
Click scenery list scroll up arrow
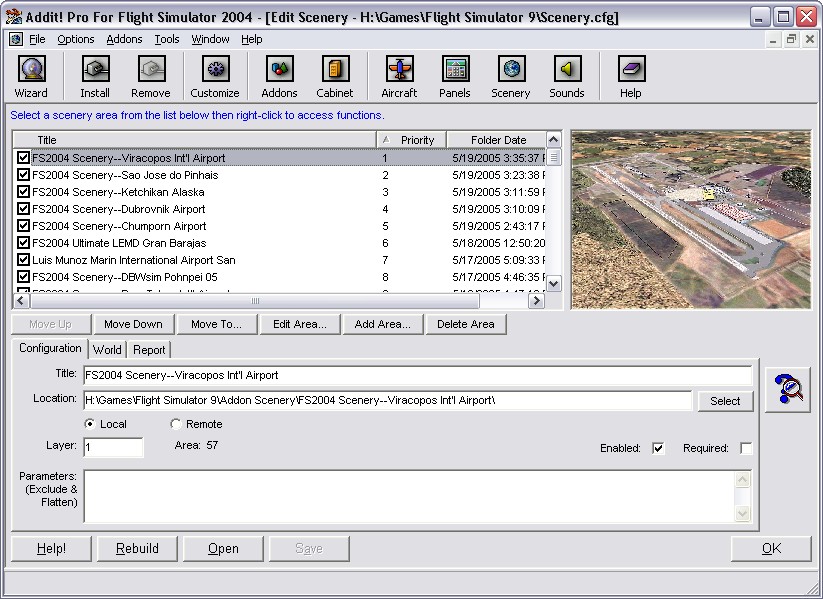coord(553,140)
